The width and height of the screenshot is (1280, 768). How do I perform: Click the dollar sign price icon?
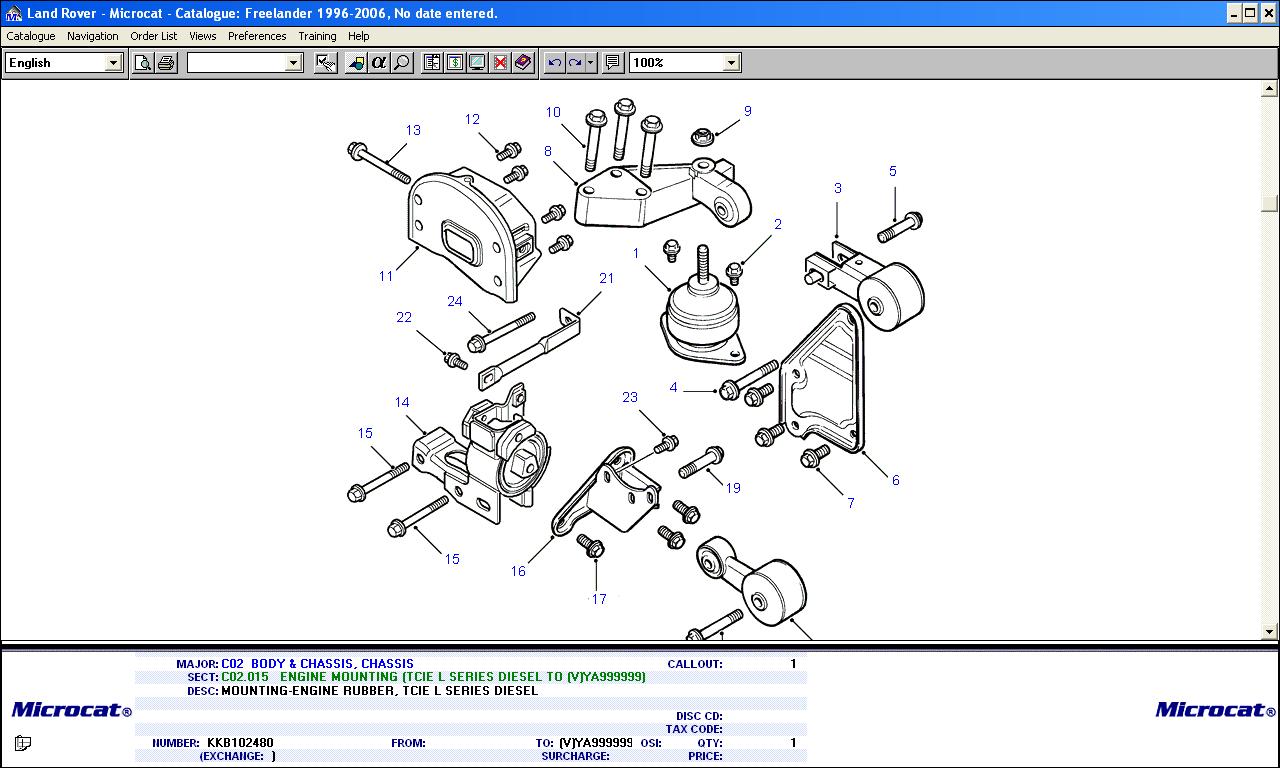click(455, 63)
